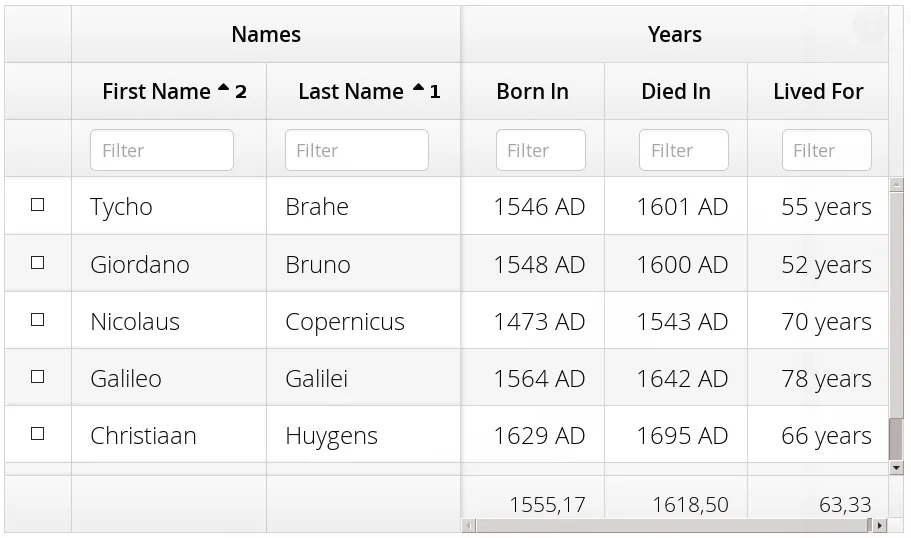The image size is (911, 538).
Task: Sort by the Died In column header
Action: click(x=676, y=91)
